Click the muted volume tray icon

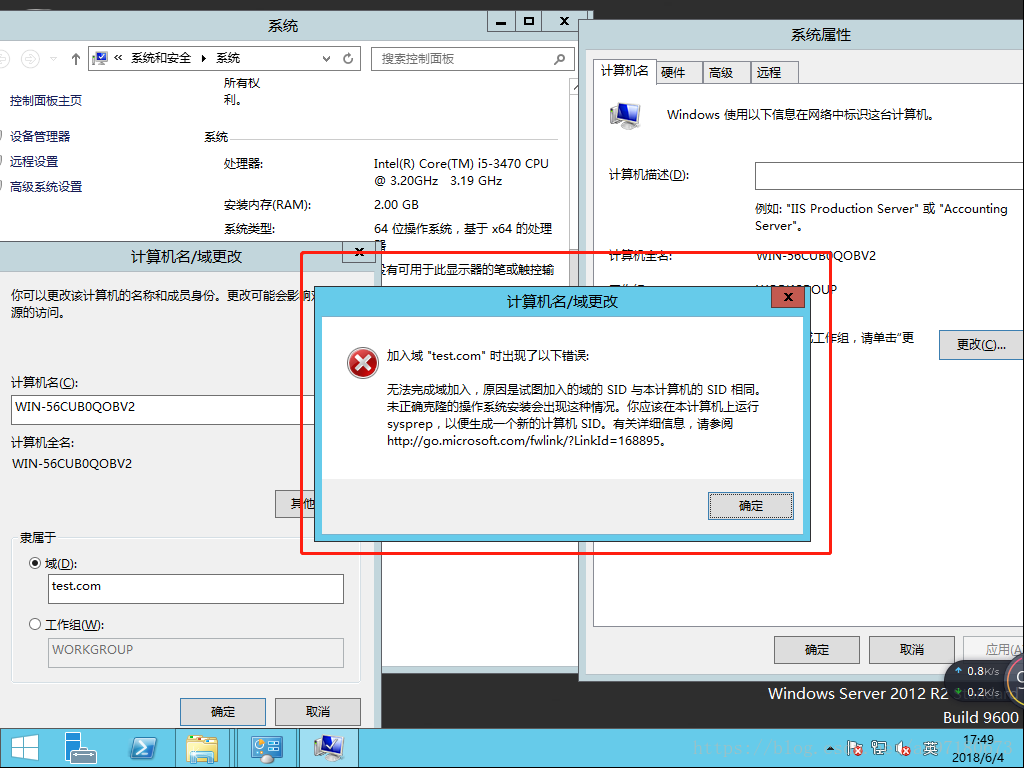(903, 748)
